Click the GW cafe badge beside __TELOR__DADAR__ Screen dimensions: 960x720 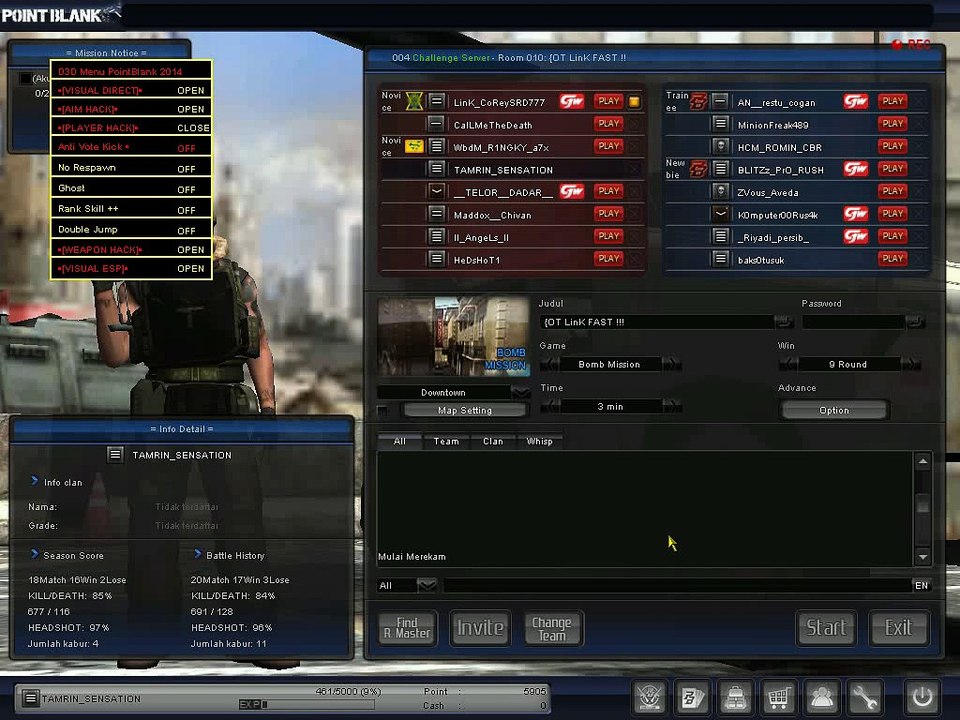point(572,192)
